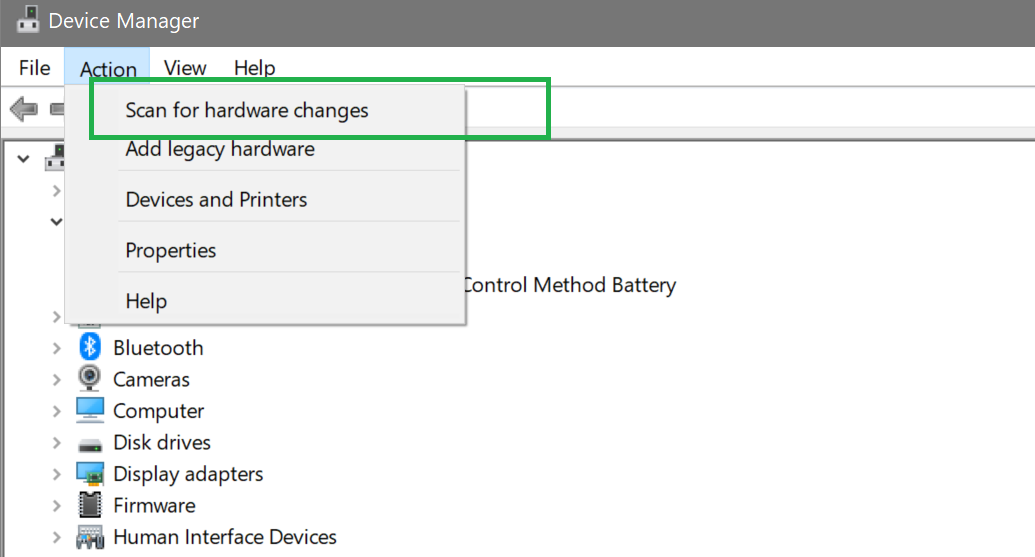Expand the Firmware category arrow
Image resolution: width=1035 pixels, height=557 pixels.
coord(57,506)
